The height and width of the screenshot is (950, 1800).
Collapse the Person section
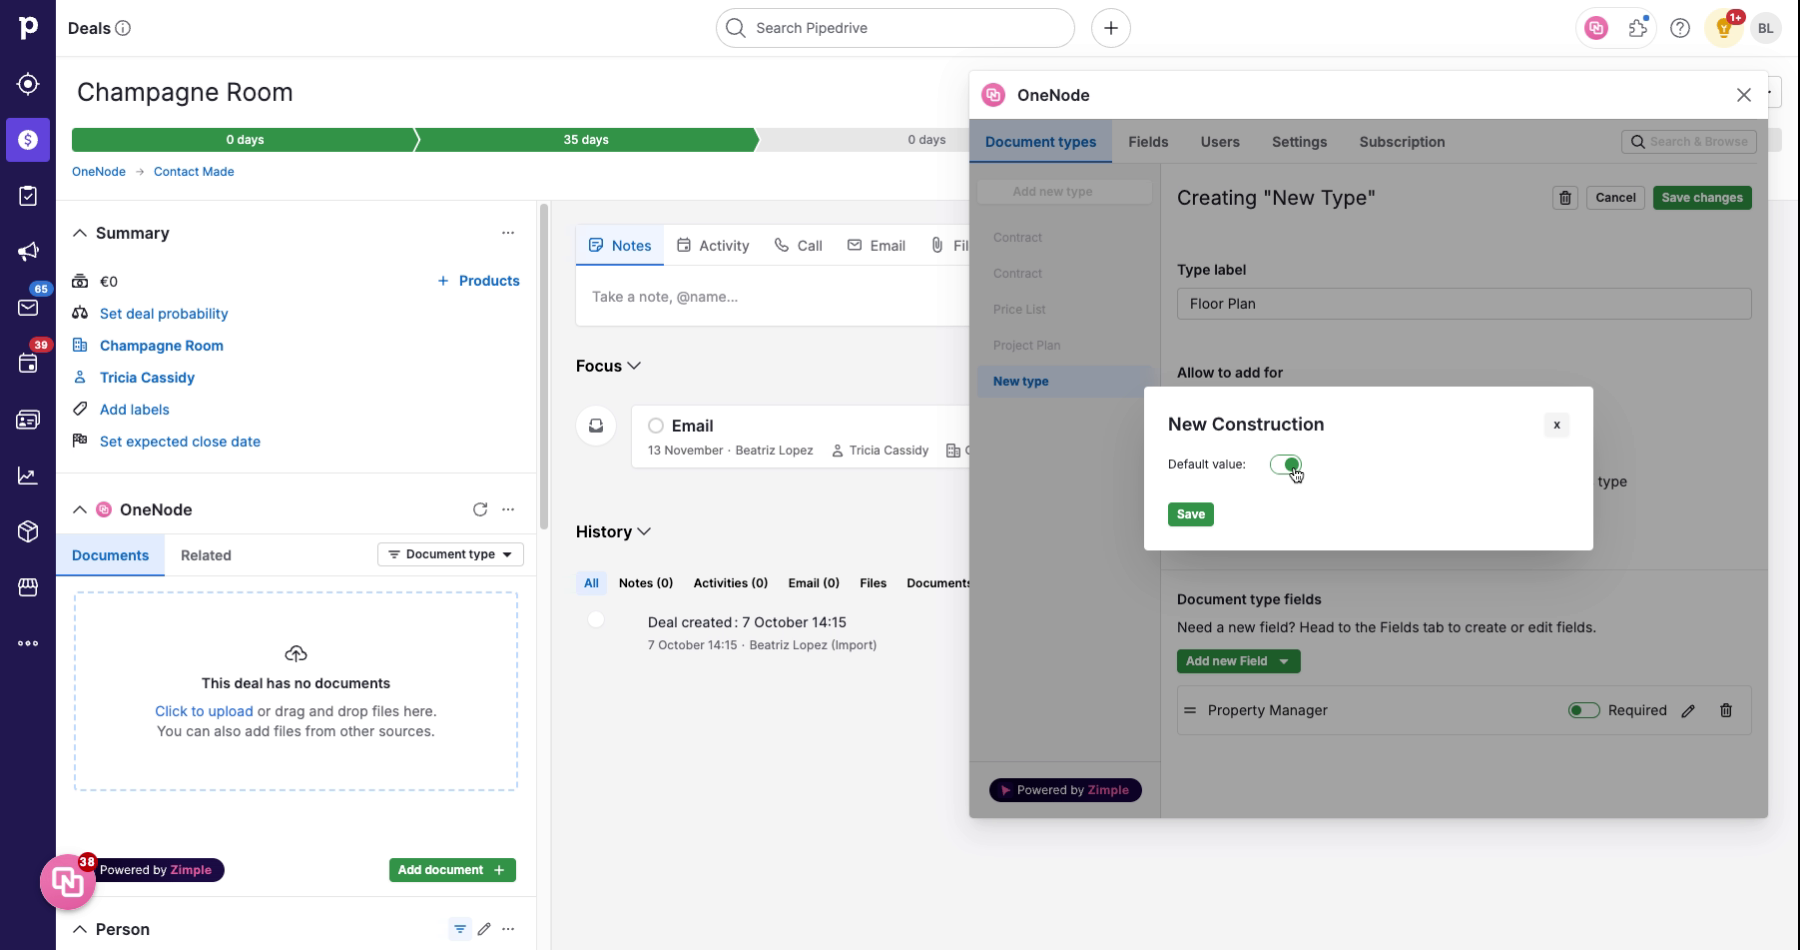(x=80, y=929)
